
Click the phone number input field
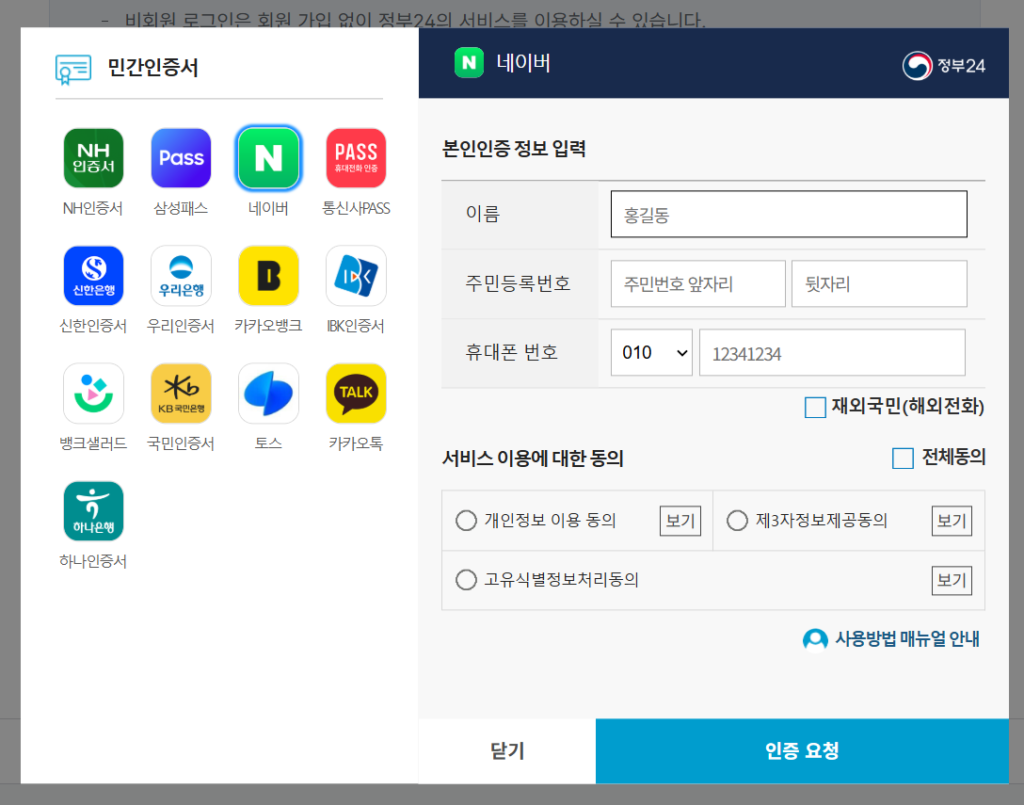(x=832, y=353)
